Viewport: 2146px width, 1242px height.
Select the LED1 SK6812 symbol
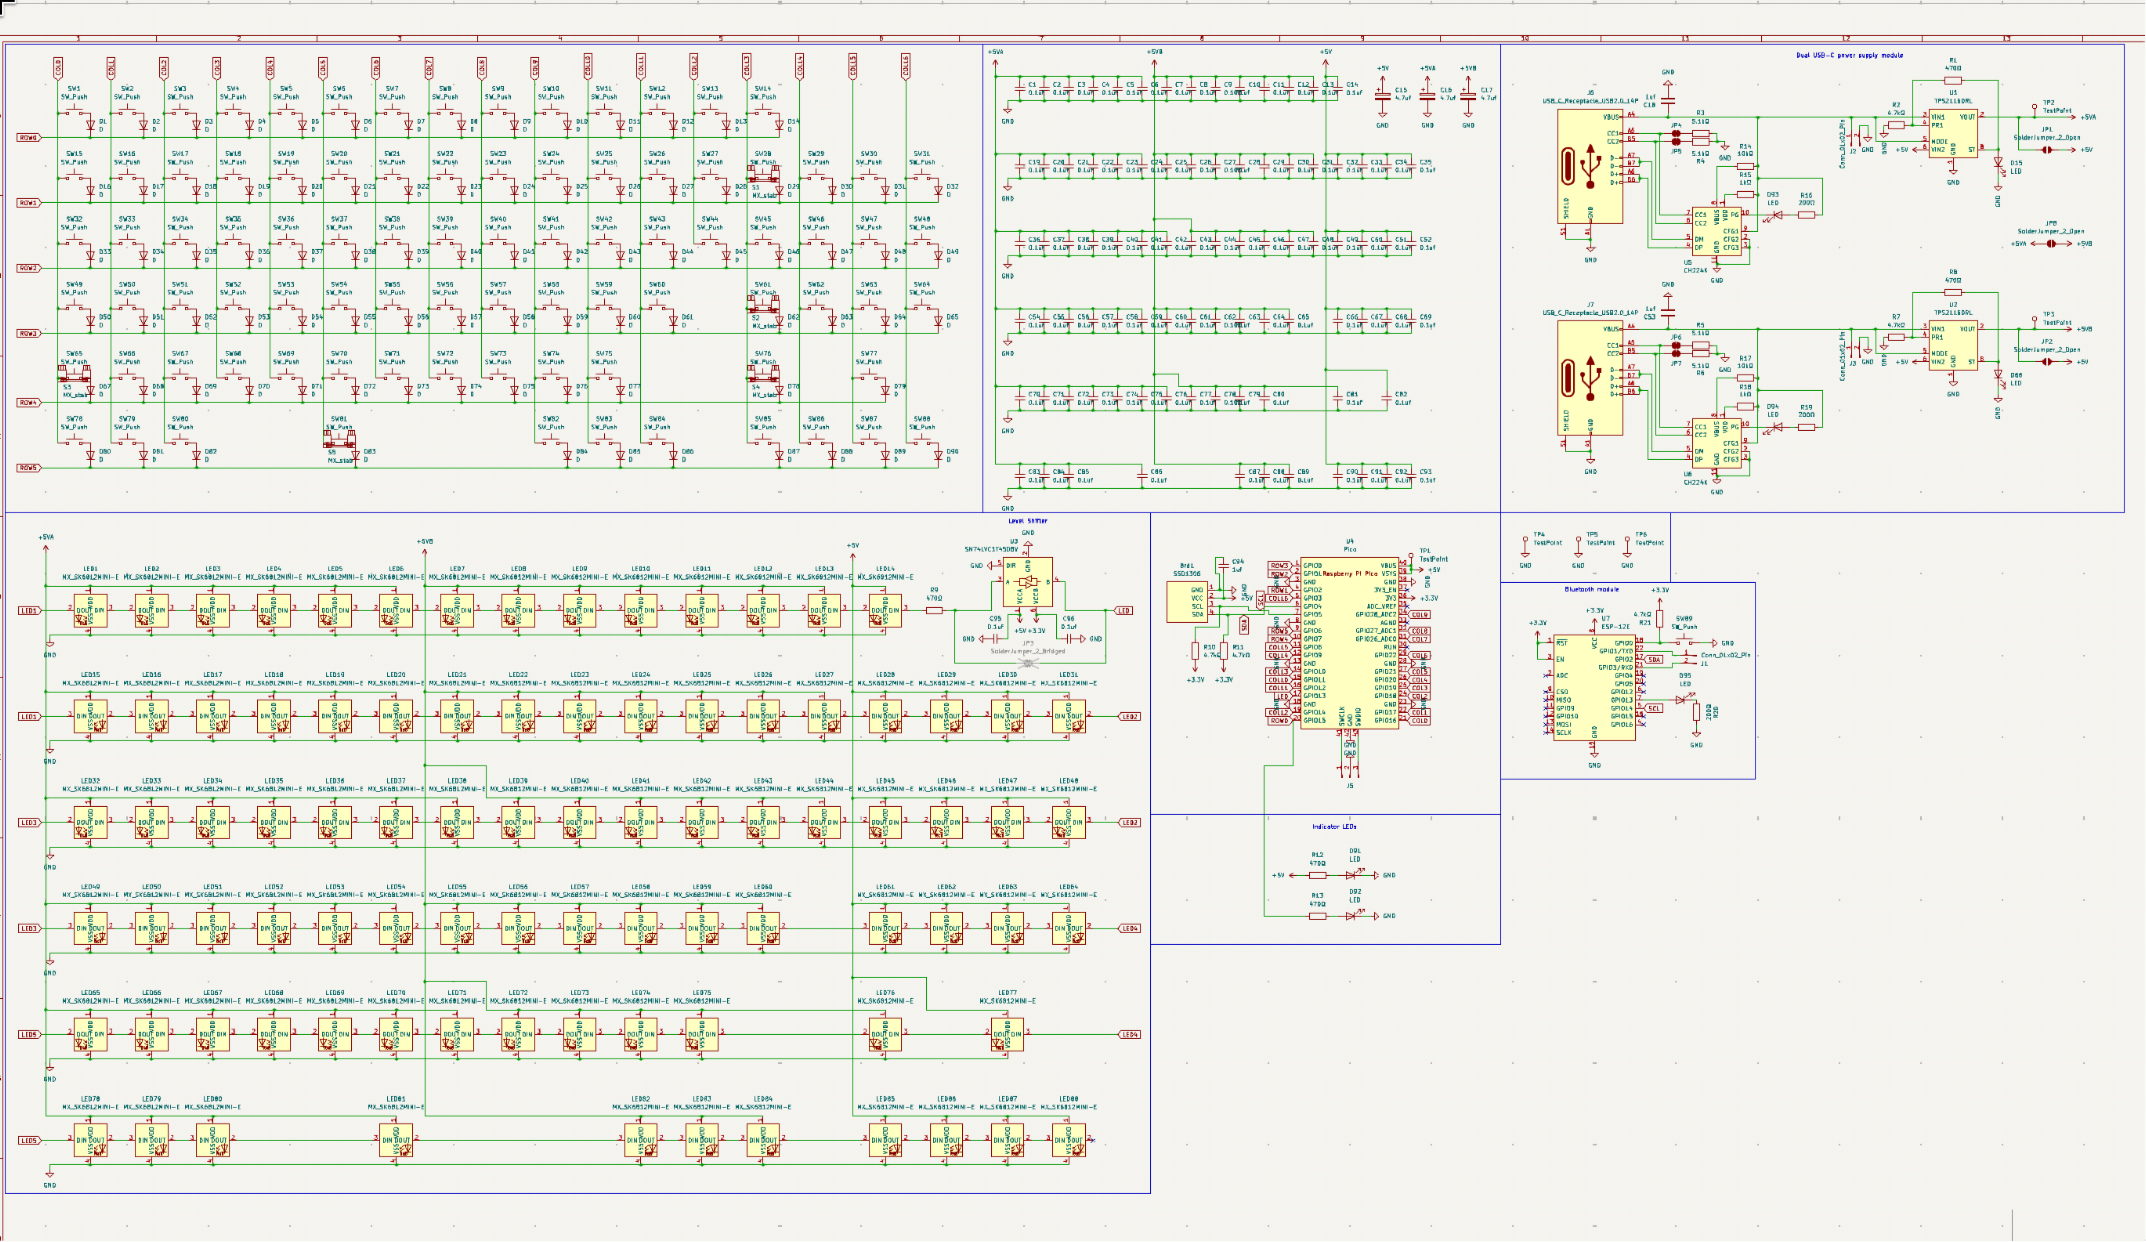pyautogui.click(x=90, y=610)
